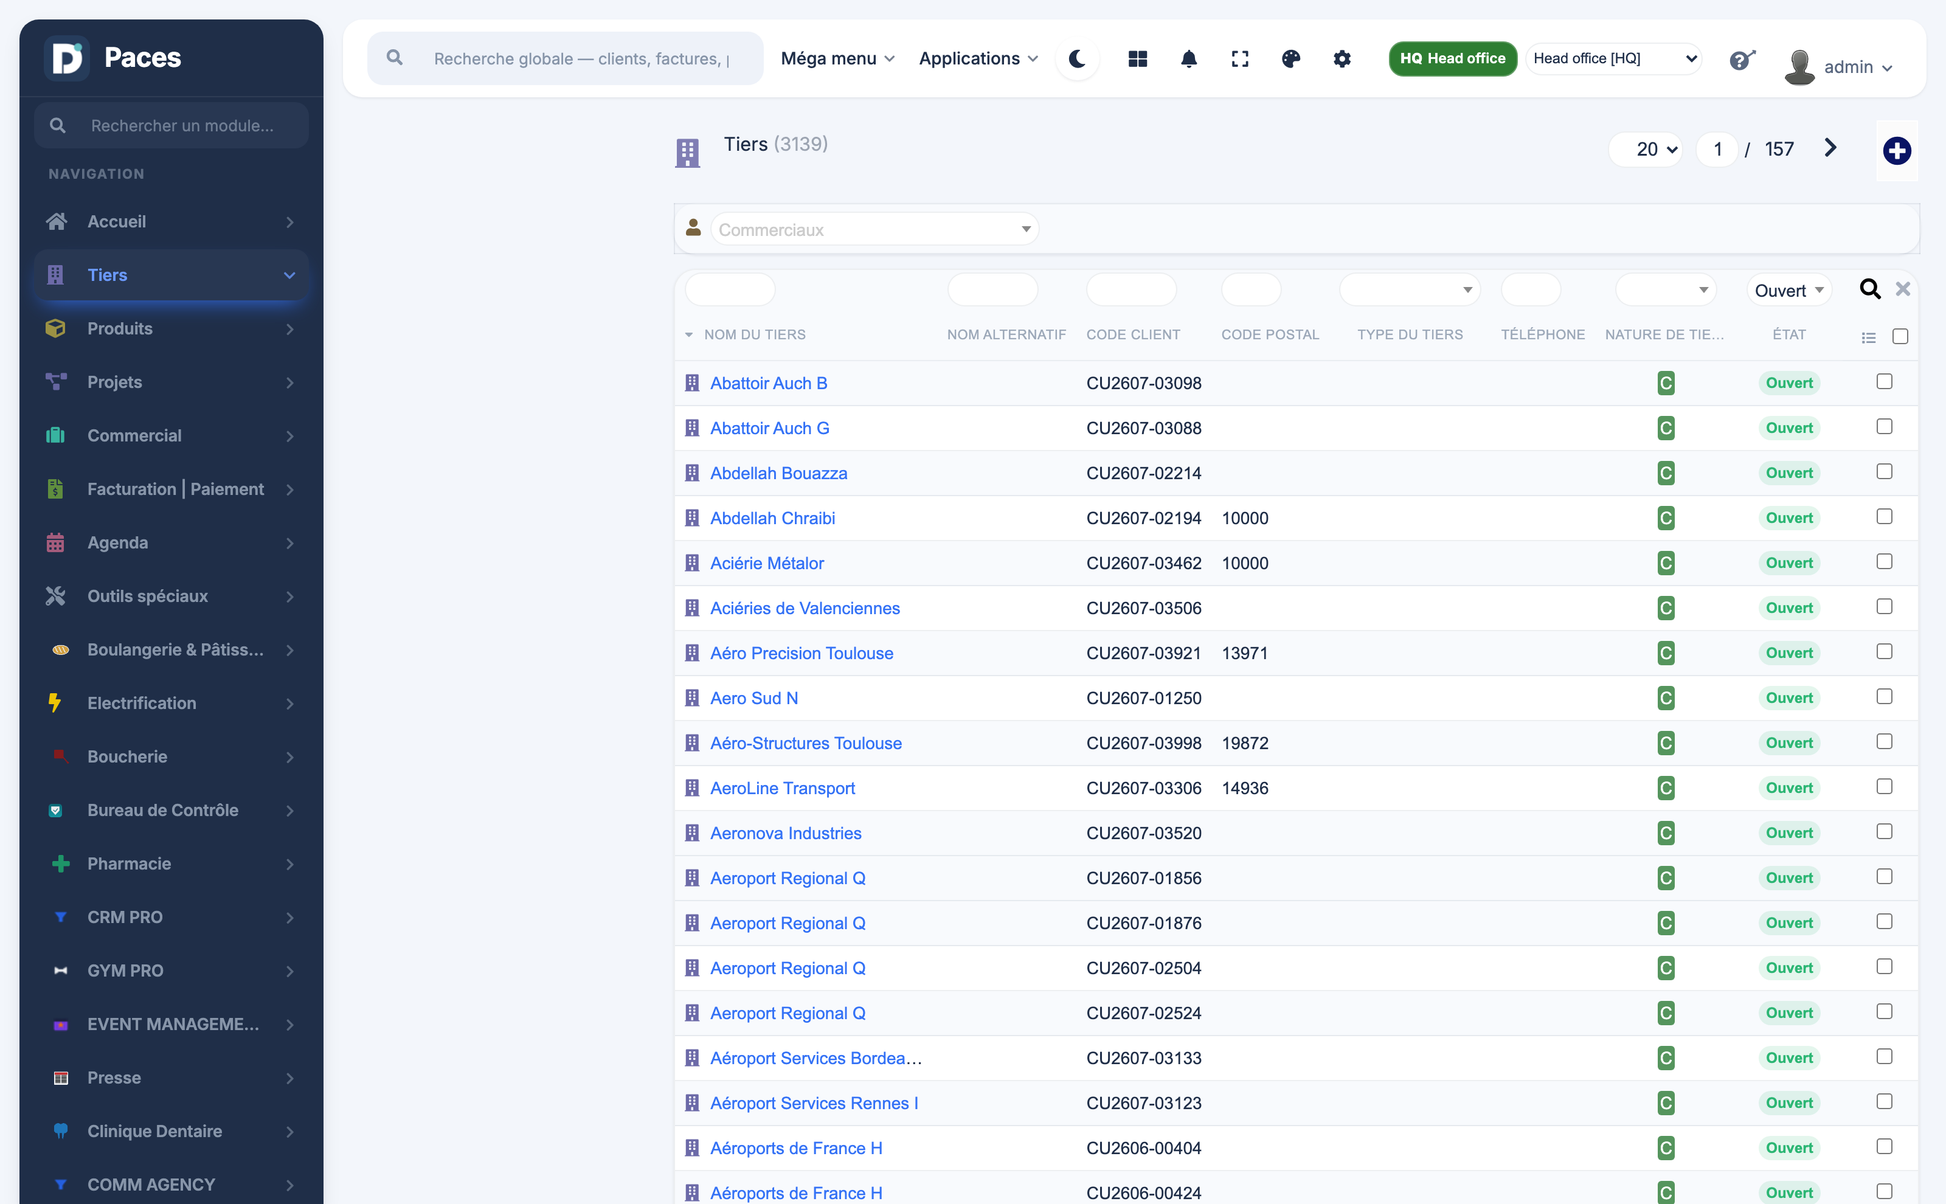
Task: Open the dashboard grid icon
Action: (1138, 59)
